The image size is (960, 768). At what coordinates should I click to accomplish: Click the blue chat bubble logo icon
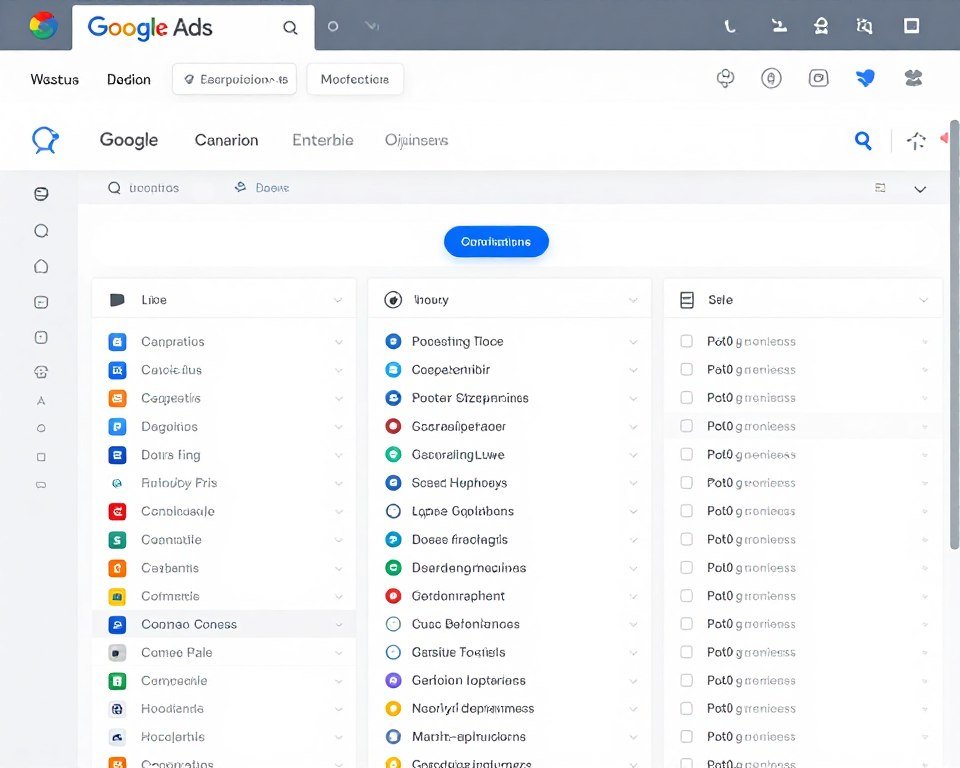point(45,140)
